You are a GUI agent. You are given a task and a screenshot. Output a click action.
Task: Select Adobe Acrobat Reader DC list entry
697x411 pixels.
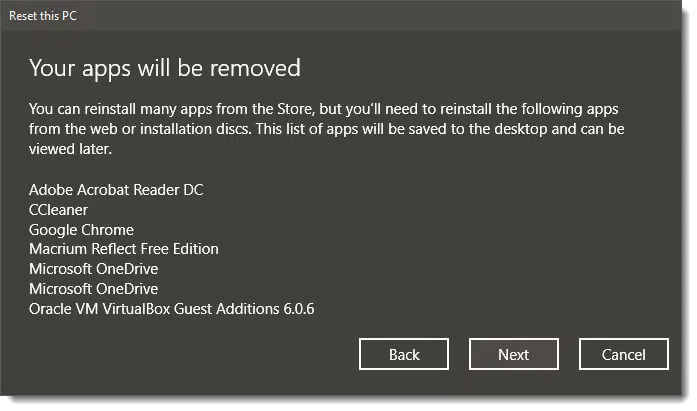(116, 190)
